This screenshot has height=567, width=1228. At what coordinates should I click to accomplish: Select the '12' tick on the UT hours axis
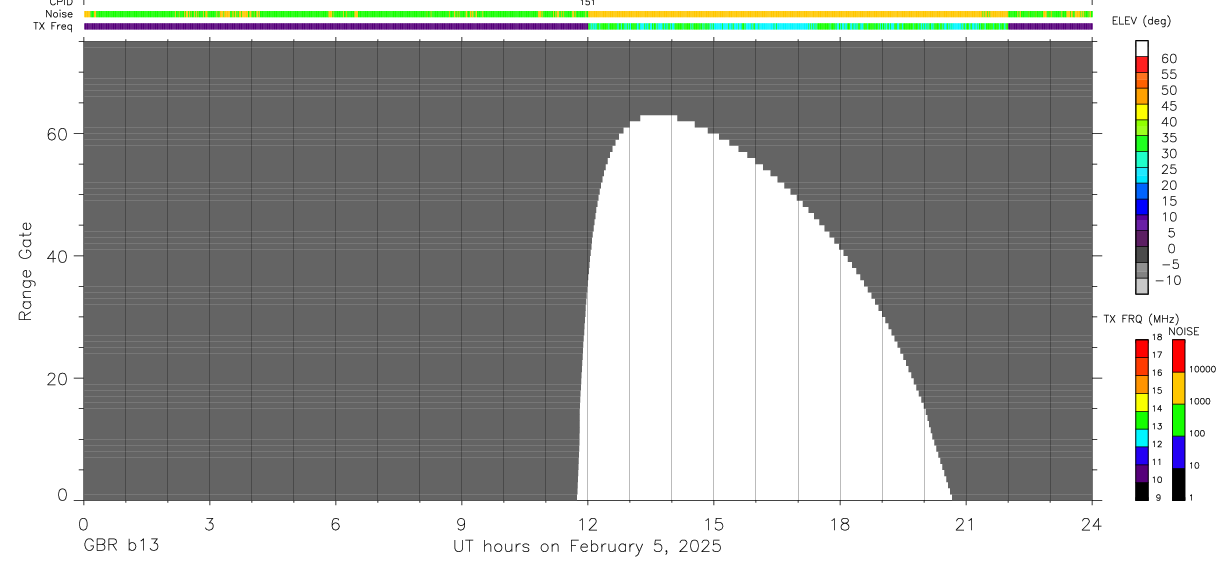coord(588,524)
